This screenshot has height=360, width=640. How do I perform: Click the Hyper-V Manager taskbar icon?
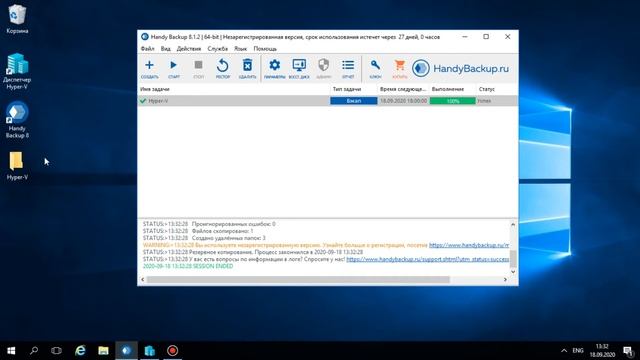(x=149, y=351)
